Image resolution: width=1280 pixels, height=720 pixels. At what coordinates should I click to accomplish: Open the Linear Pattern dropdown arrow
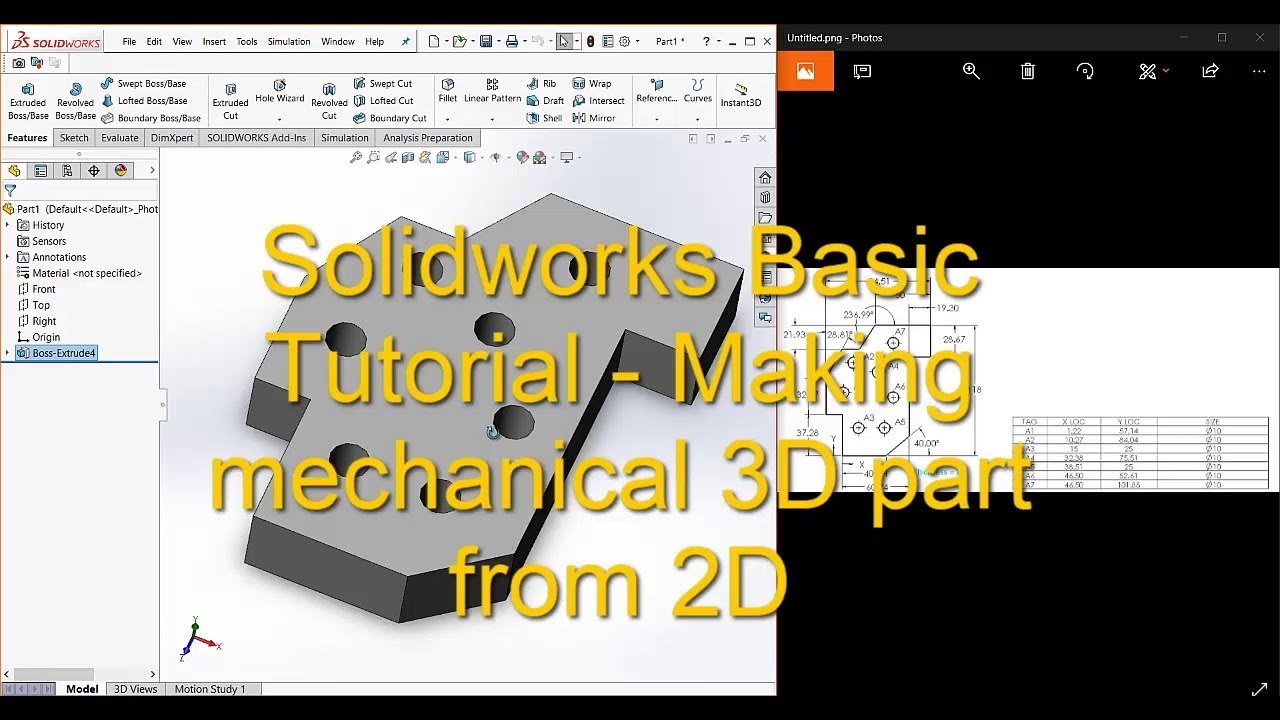pos(492,120)
